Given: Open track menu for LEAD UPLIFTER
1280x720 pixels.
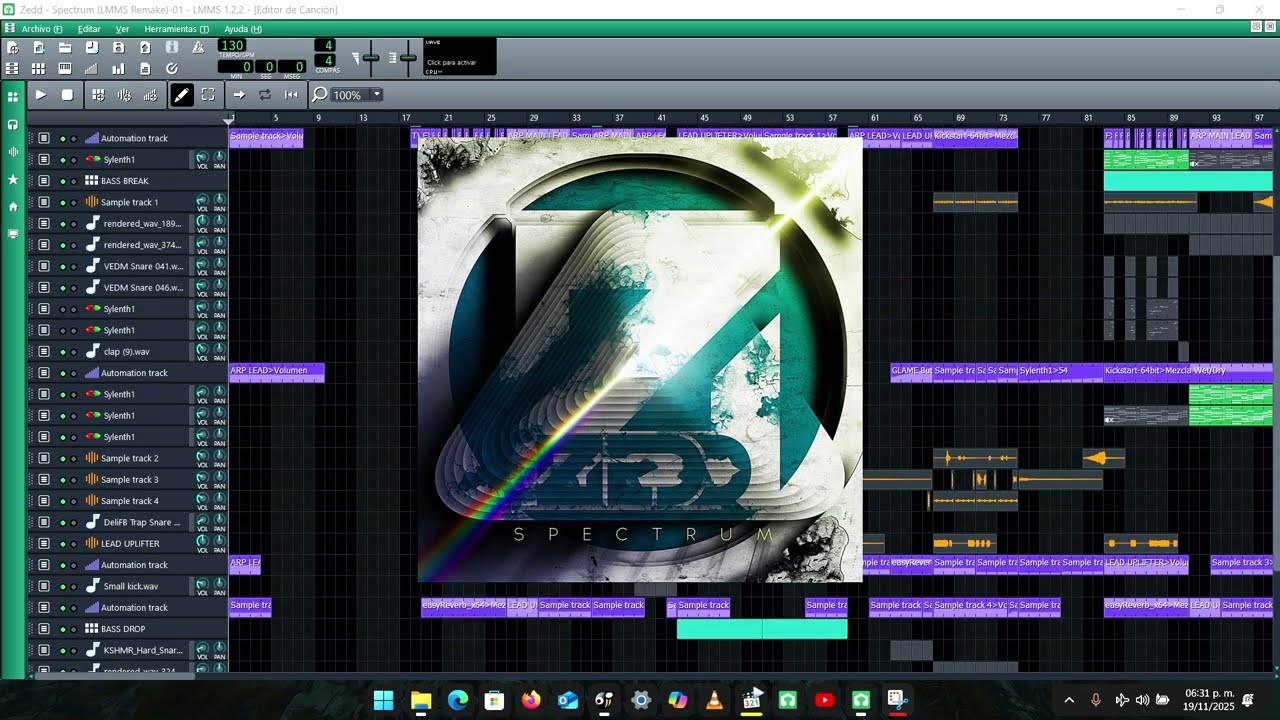Looking at the screenshot, I should (x=44, y=543).
